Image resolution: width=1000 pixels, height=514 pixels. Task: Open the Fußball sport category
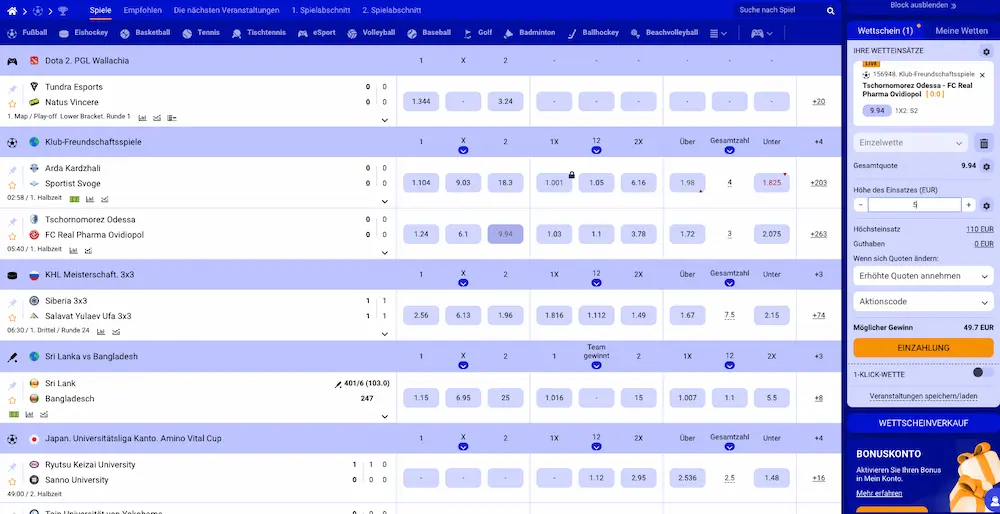(27, 33)
